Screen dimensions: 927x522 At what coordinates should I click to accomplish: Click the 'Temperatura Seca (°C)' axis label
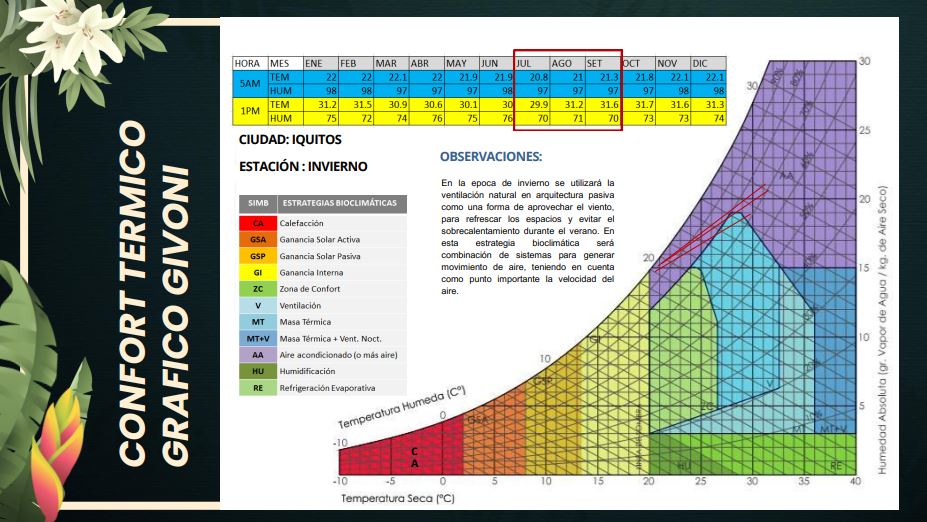point(398,498)
